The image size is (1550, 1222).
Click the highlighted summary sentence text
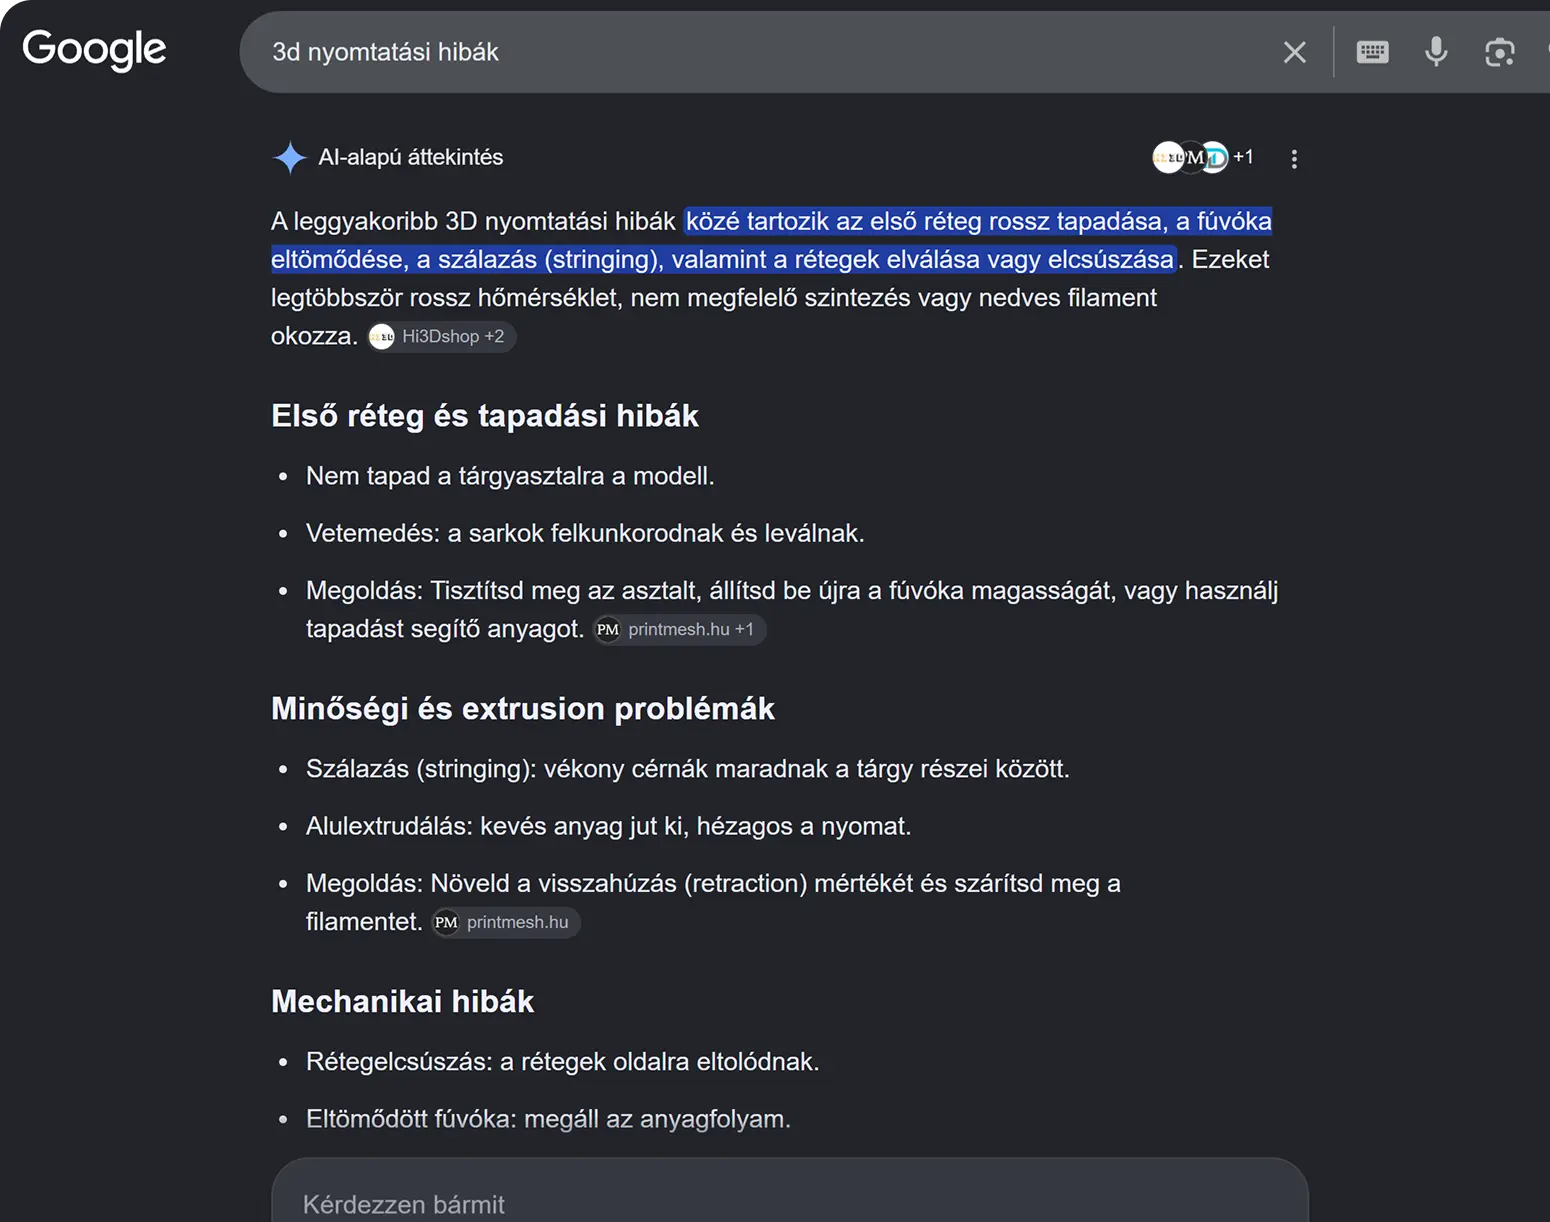pos(772,240)
